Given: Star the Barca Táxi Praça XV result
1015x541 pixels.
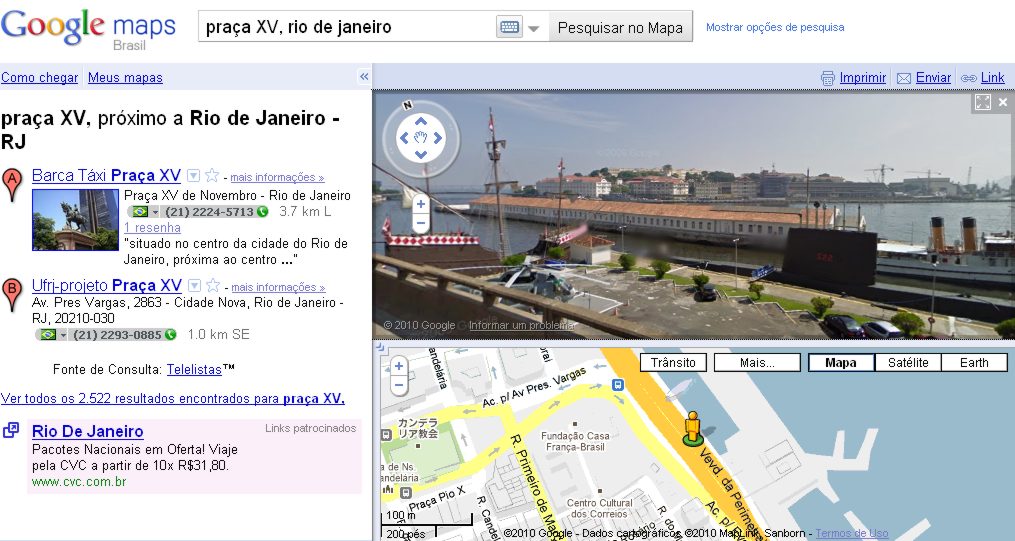Looking at the screenshot, I should pyautogui.click(x=212, y=175).
